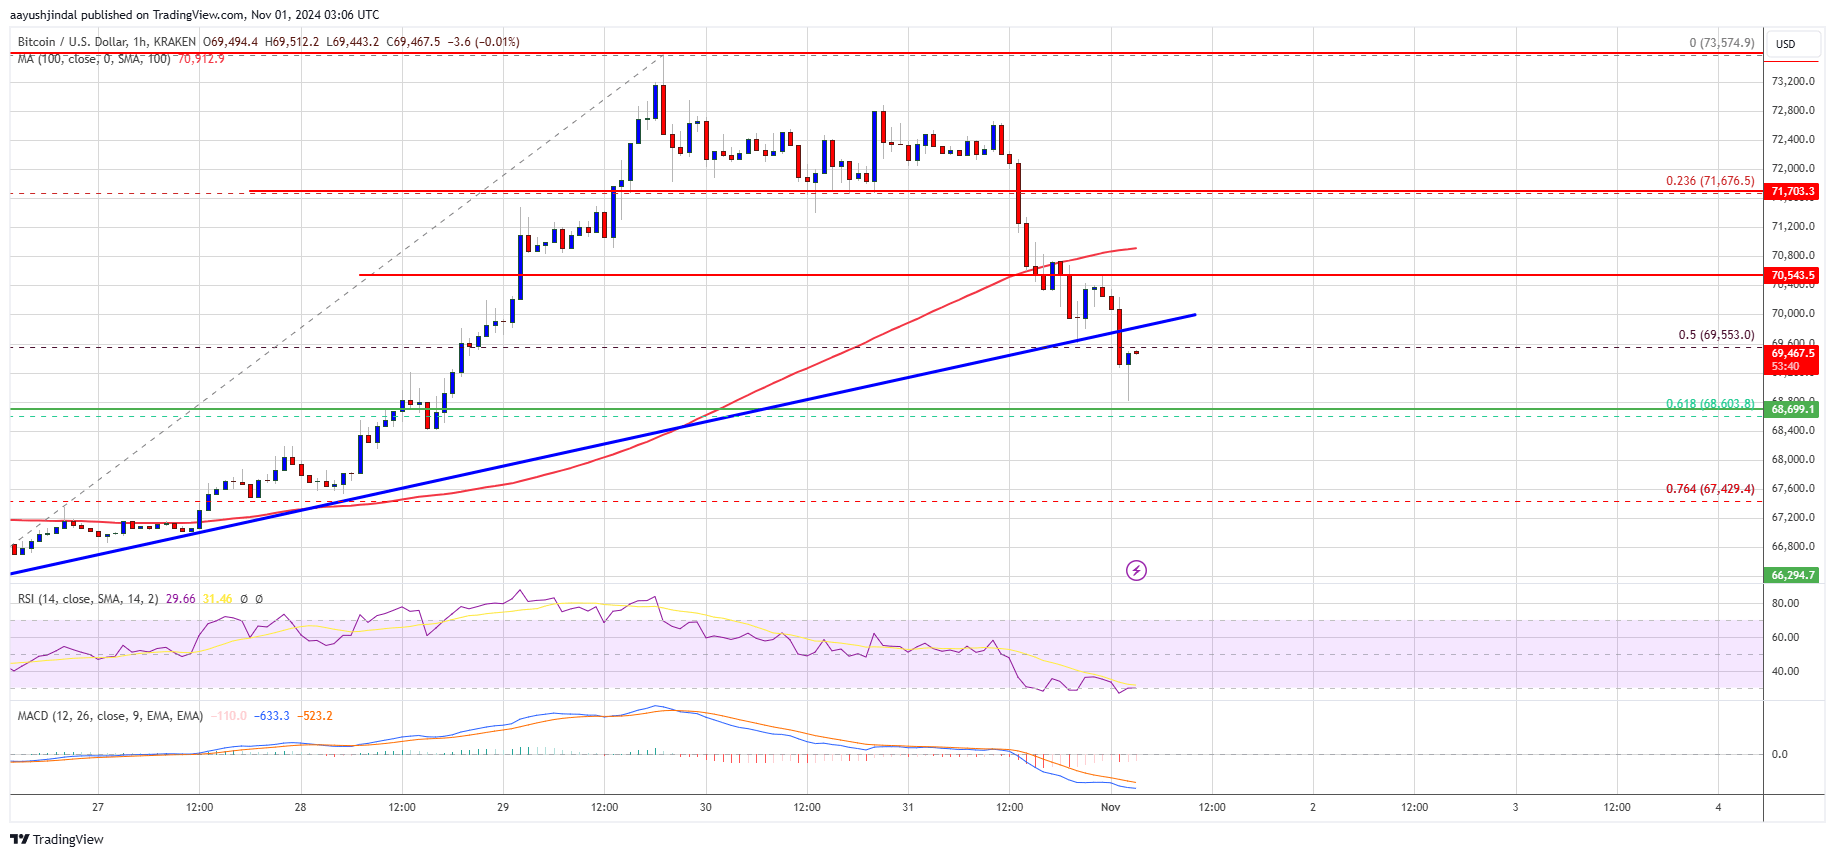Click the RSI average value 31.46
Viewport: 1835px width, 857px height.
[218, 599]
